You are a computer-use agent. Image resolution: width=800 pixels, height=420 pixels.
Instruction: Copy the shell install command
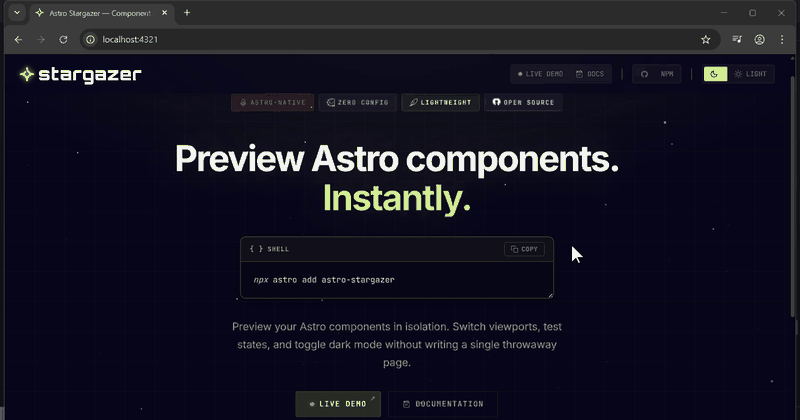(524, 249)
